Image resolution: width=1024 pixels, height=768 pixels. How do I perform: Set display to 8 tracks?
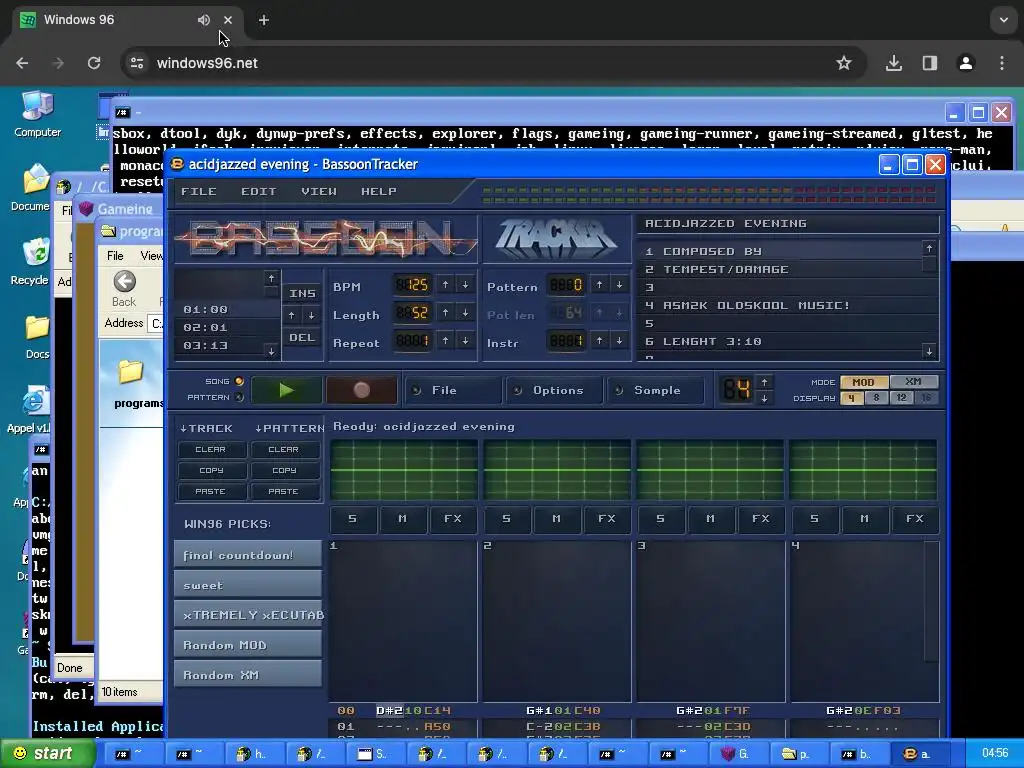876,398
